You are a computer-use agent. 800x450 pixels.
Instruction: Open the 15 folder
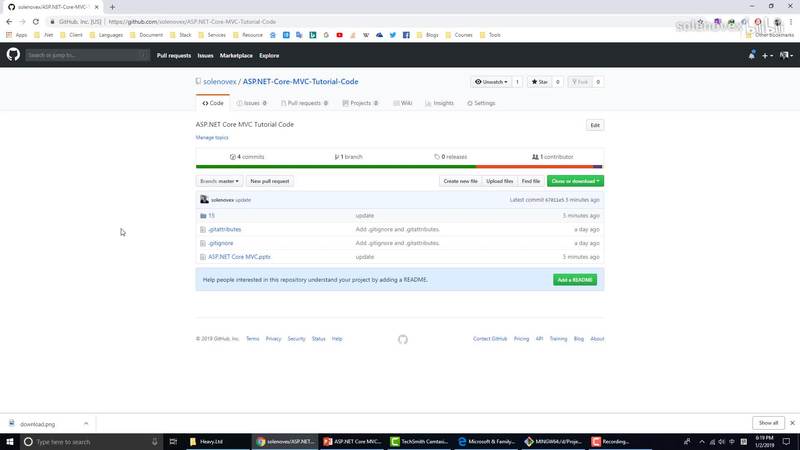pyautogui.click(x=212, y=216)
